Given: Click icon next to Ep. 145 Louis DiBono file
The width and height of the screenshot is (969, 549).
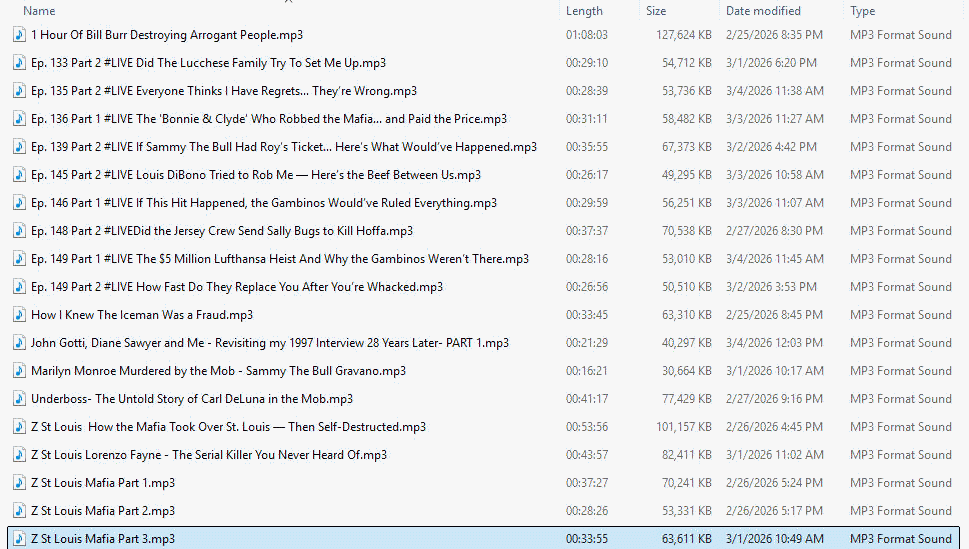Looking at the screenshot, I should pyautogui.click(x=19, y=175).
